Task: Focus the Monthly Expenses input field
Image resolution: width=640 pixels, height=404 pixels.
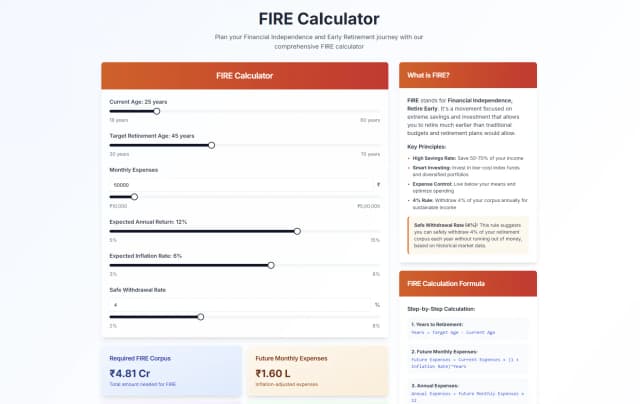Action: click(x=240, y=185)
